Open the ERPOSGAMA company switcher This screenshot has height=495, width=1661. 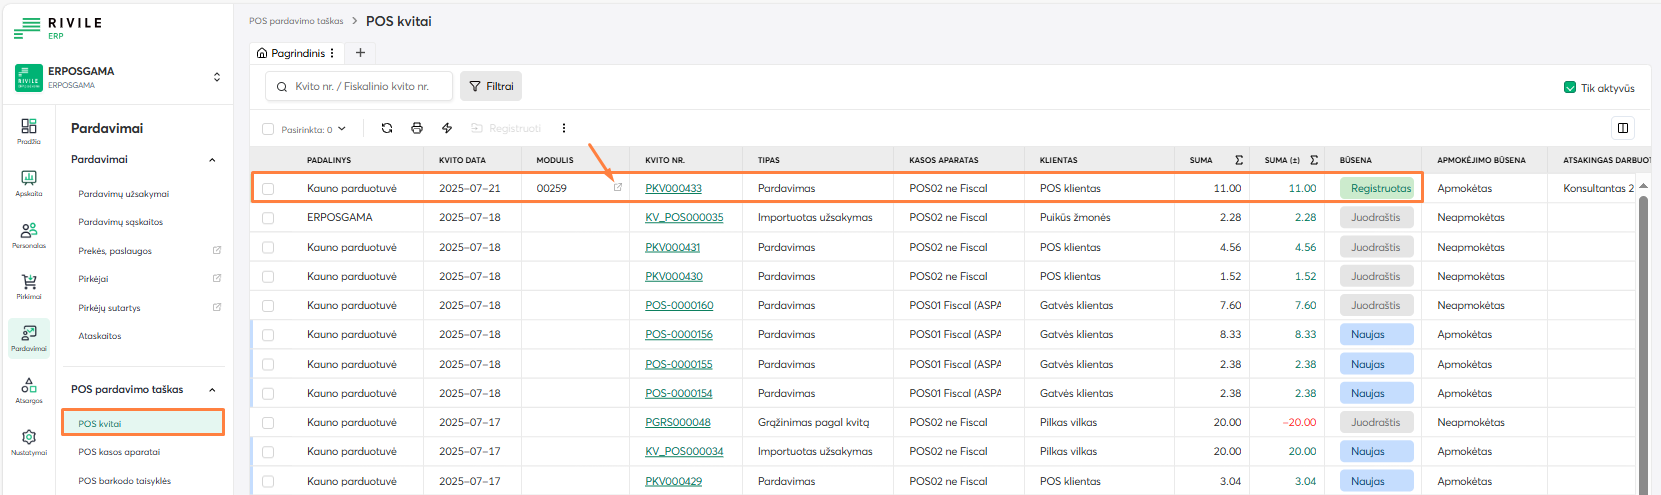(x=217, y=77)
